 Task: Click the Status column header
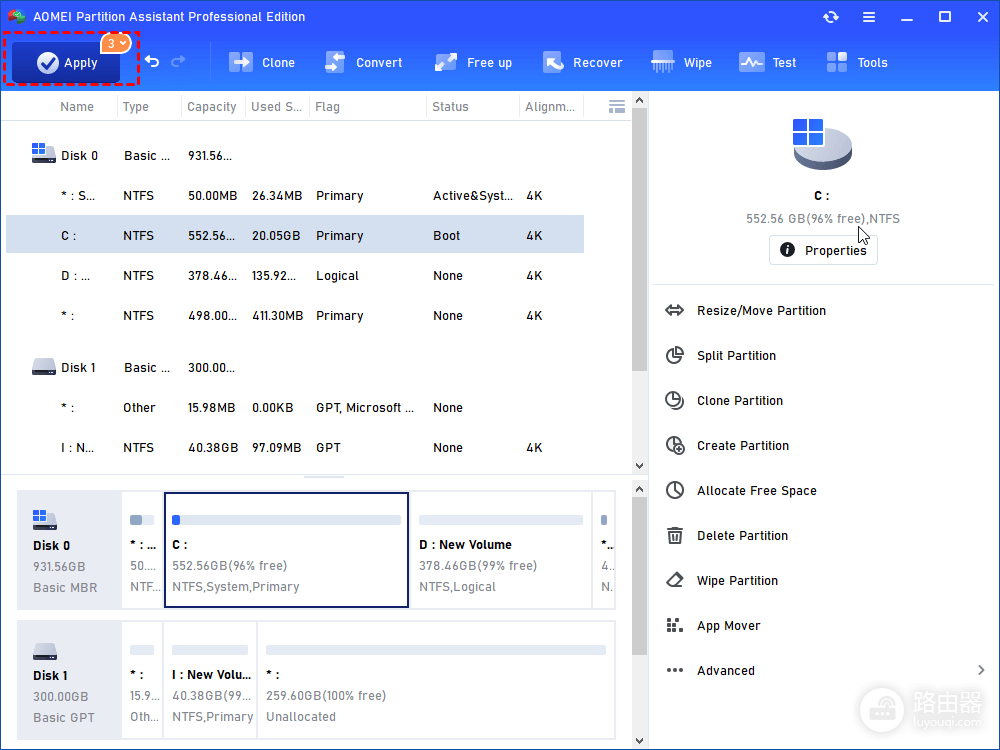click(450, 107)
